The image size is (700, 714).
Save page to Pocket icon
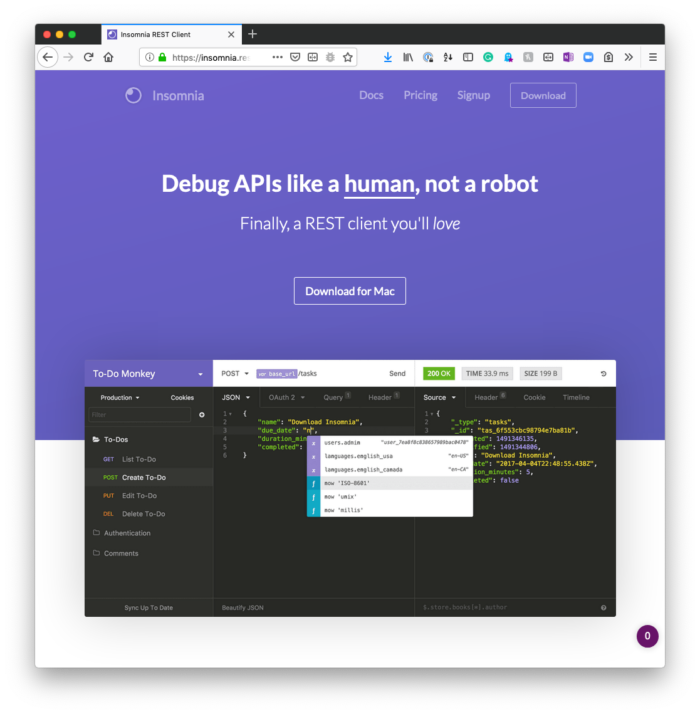(x=295, y=57)
